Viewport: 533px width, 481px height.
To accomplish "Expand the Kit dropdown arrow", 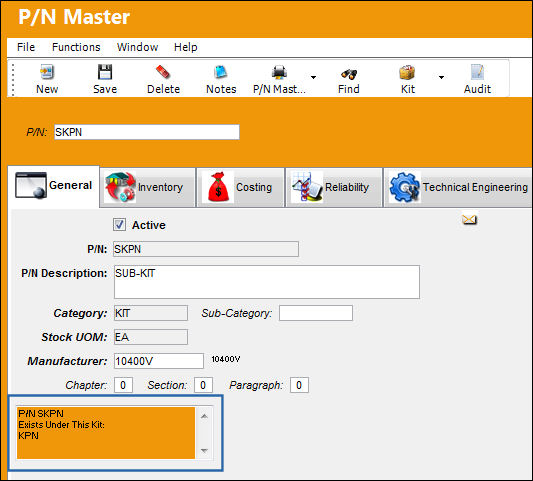I will [441, 77].
